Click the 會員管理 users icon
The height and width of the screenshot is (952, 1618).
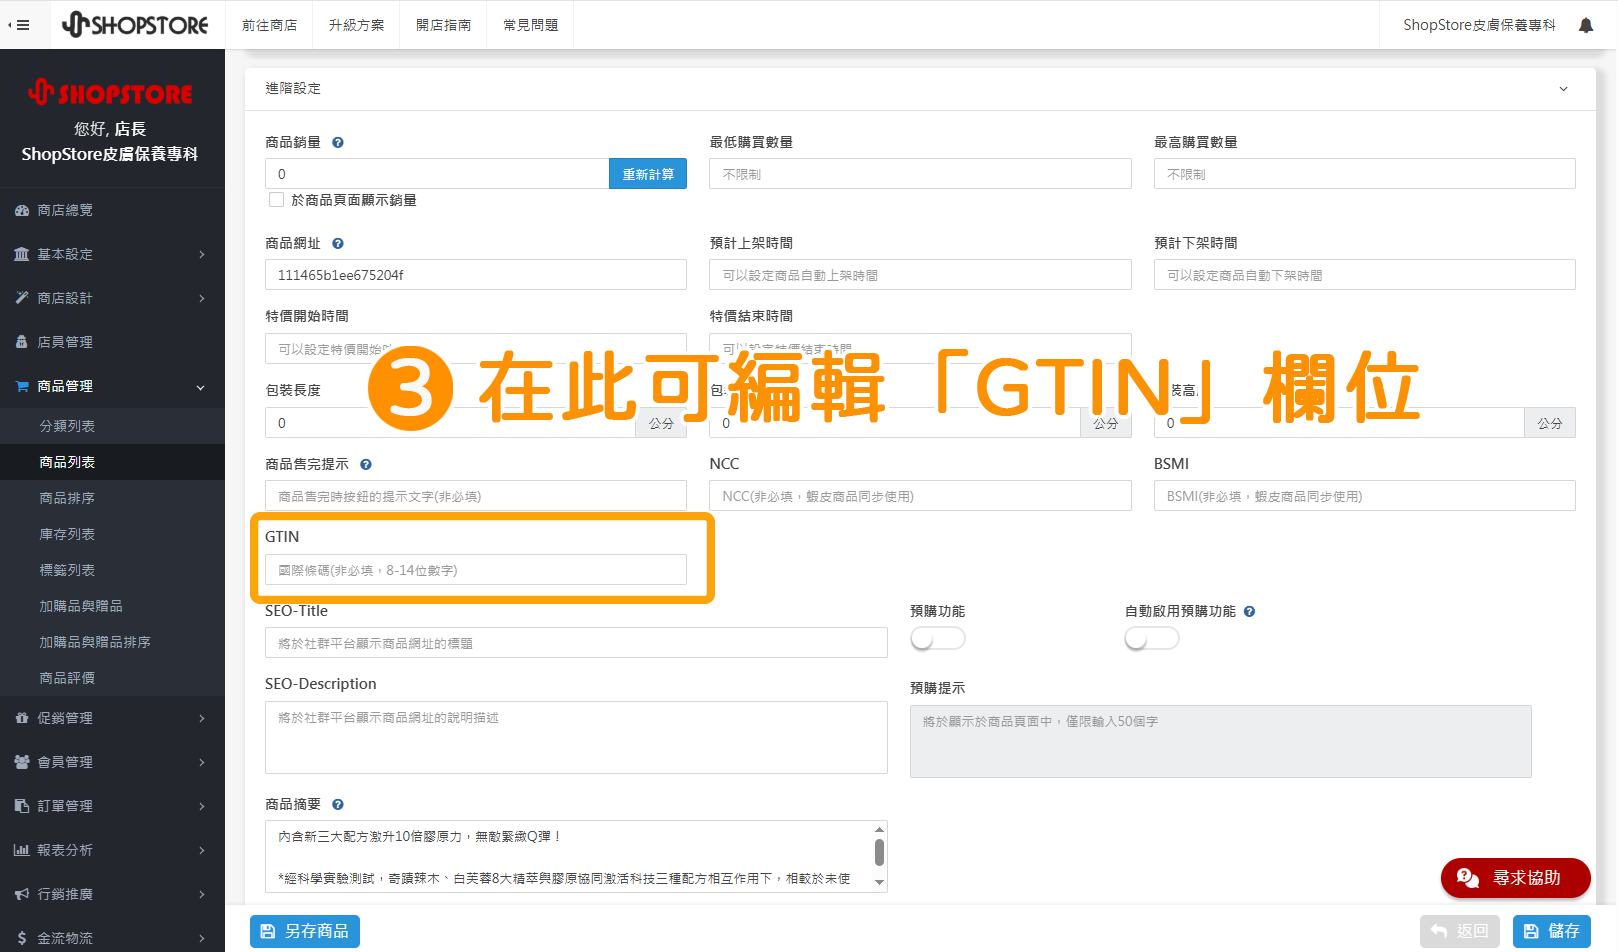(22, 763)
